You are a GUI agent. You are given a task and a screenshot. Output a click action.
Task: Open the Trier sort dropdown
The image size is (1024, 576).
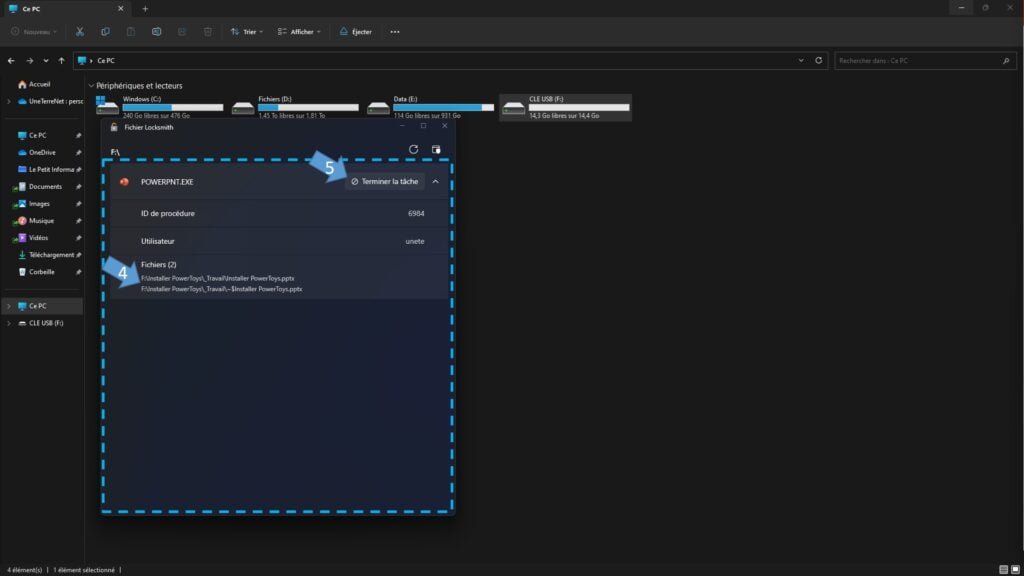point(246,31)
